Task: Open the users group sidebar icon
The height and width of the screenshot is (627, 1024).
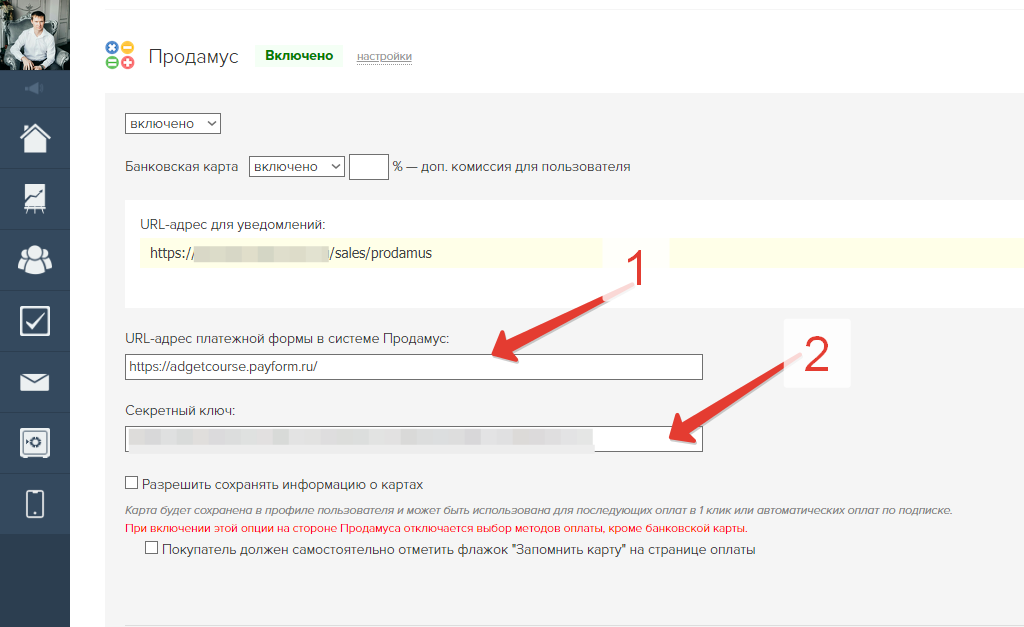Action: click(x=35, y=260)
